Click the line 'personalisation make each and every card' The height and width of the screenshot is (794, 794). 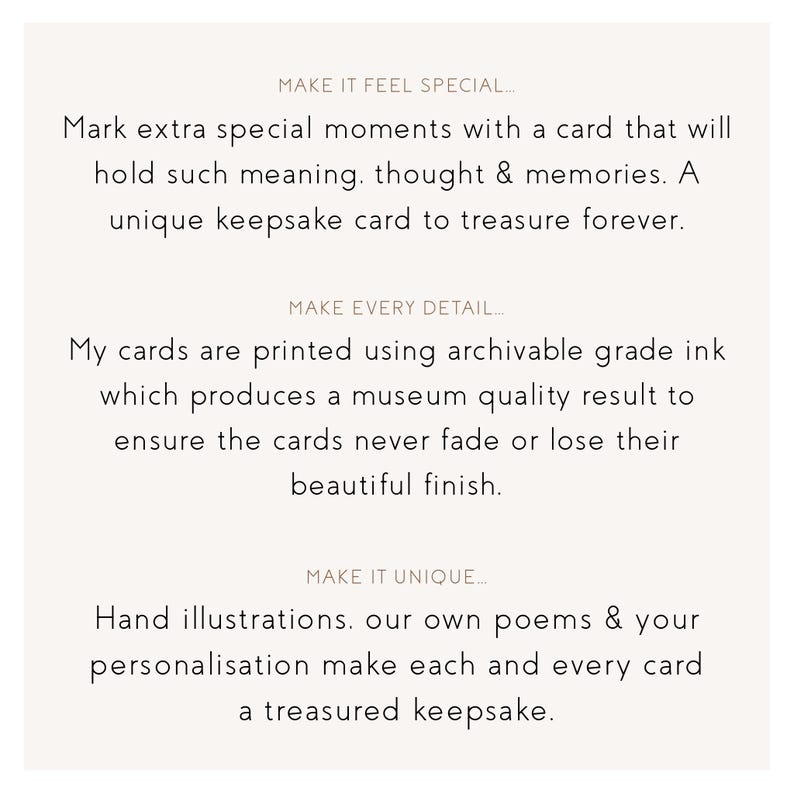tap(397, 665)
